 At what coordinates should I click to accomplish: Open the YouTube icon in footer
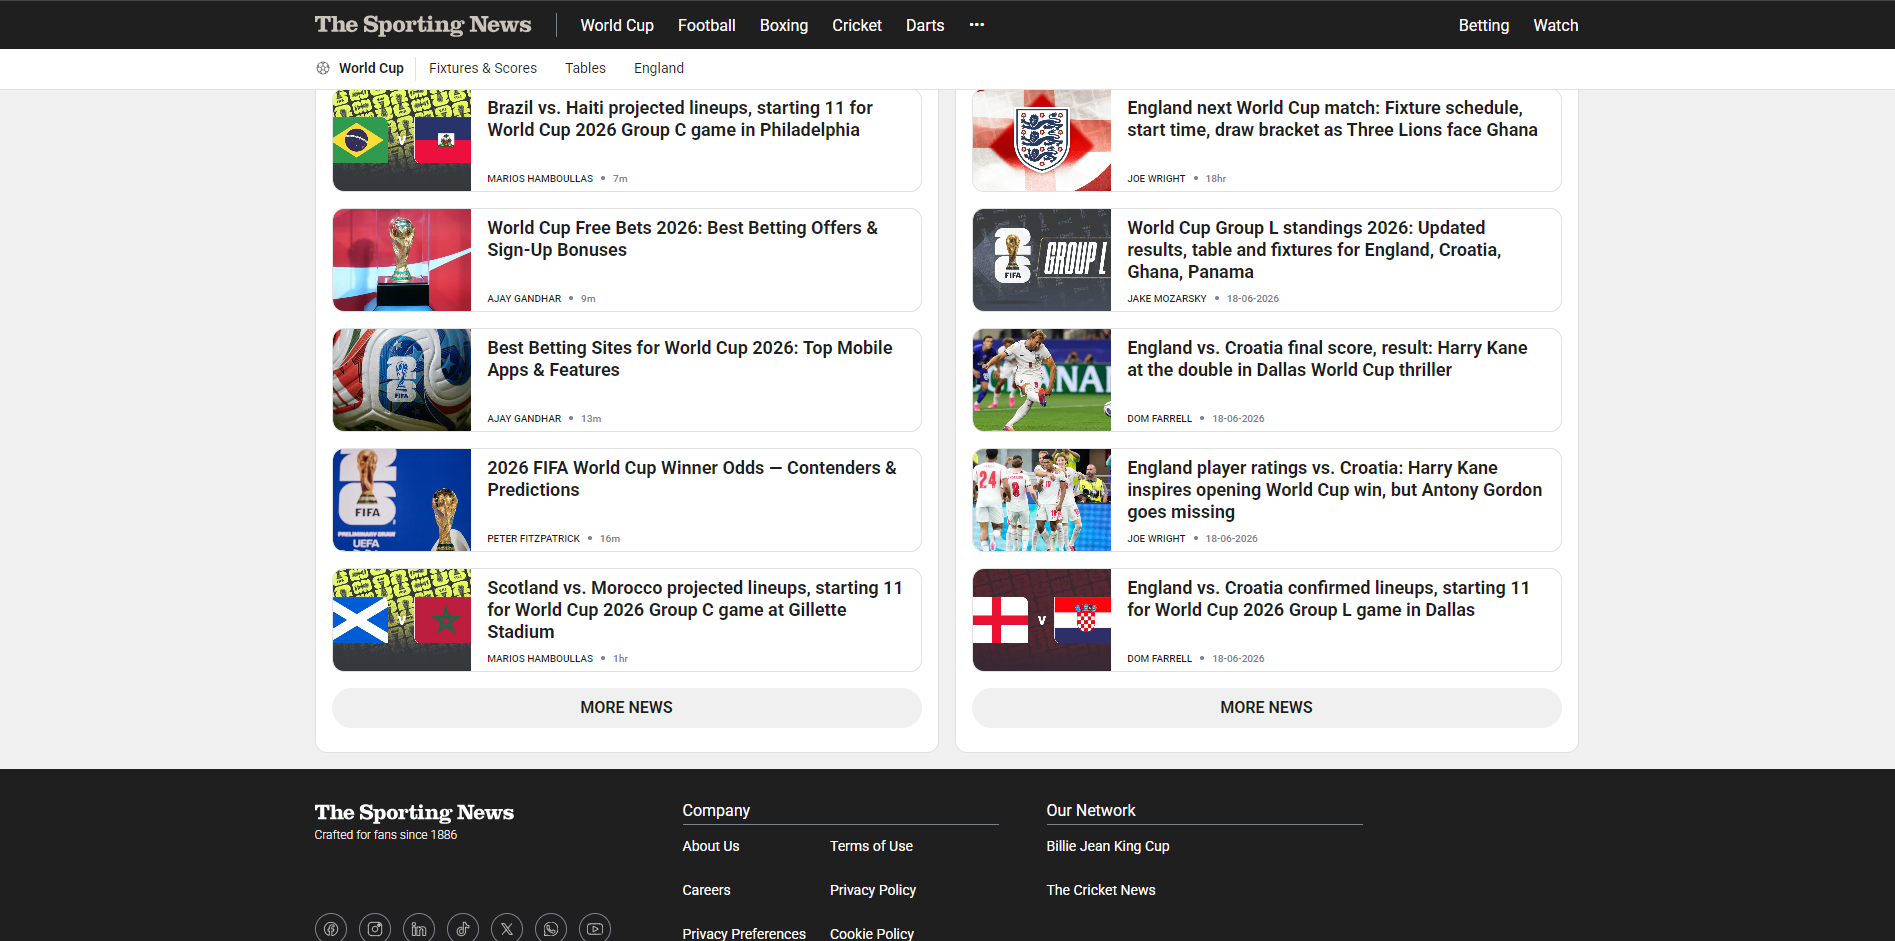595,928
